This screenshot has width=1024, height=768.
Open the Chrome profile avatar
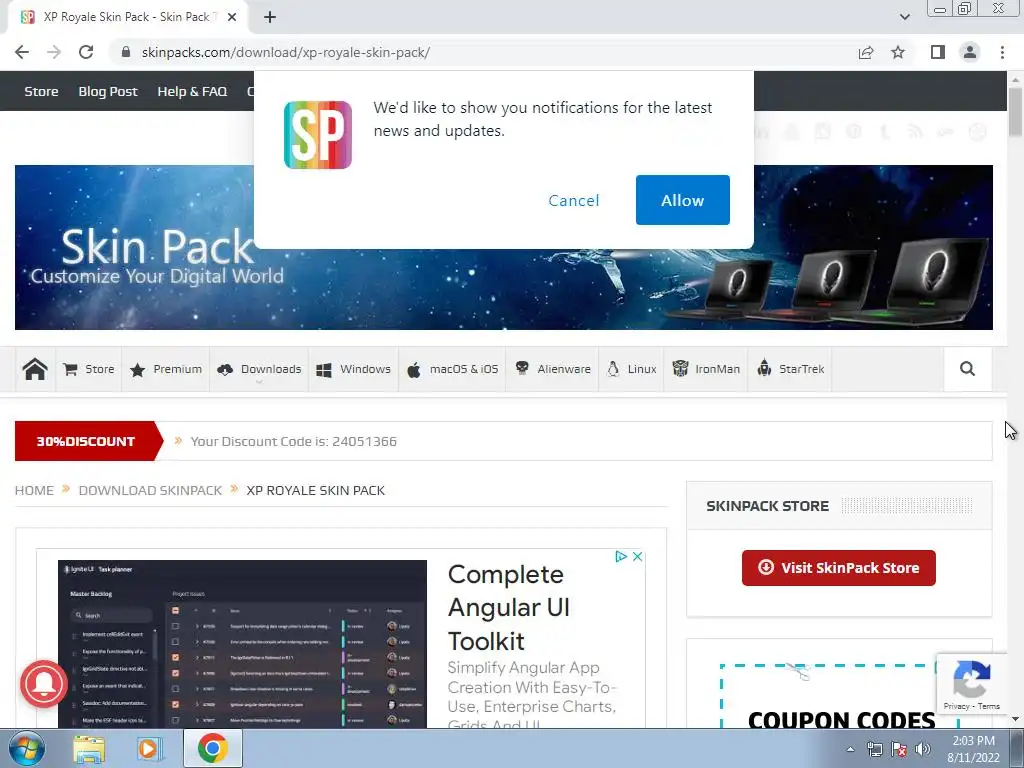click(970, 52)
